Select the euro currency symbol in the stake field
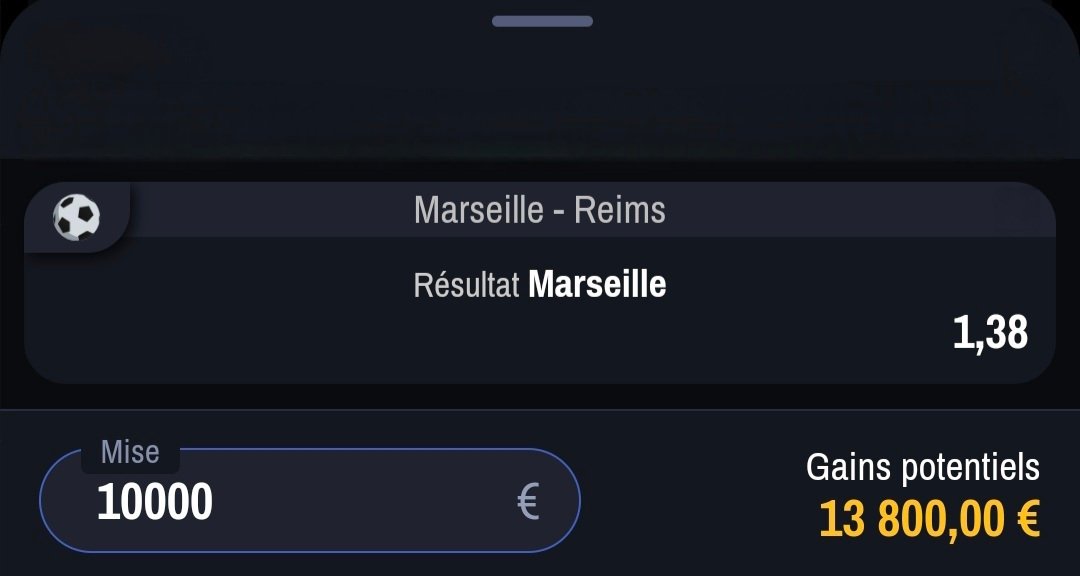 (x=528, y=502)
